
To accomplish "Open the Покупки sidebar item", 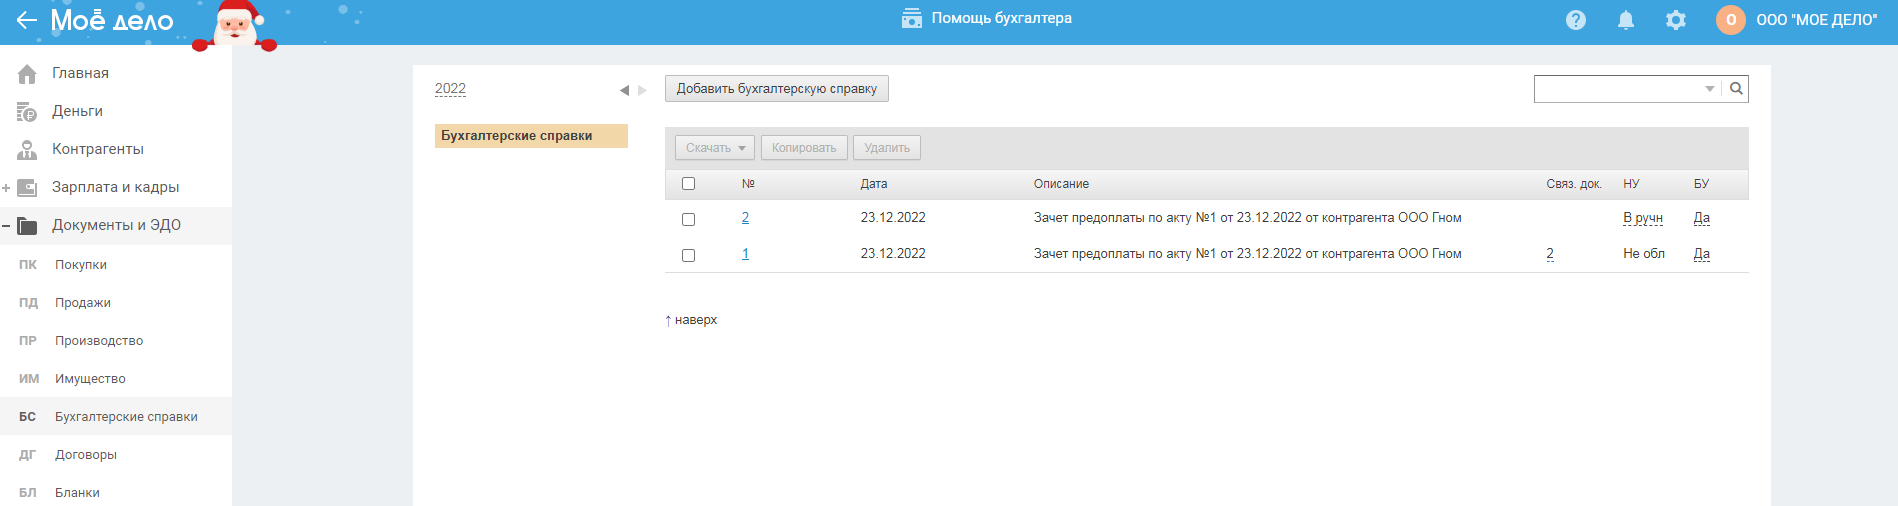I will [81, 265].
